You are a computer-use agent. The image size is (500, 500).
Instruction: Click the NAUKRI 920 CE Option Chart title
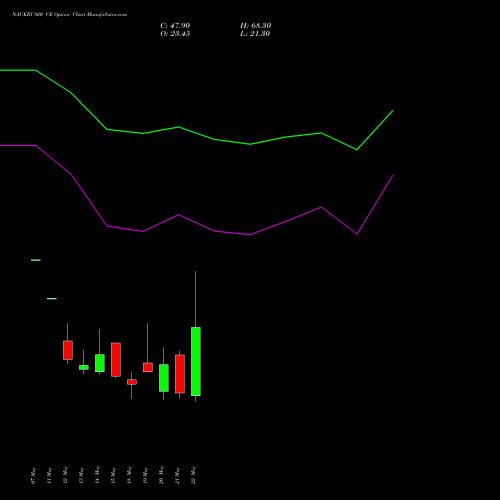click(x=69, y=15)
